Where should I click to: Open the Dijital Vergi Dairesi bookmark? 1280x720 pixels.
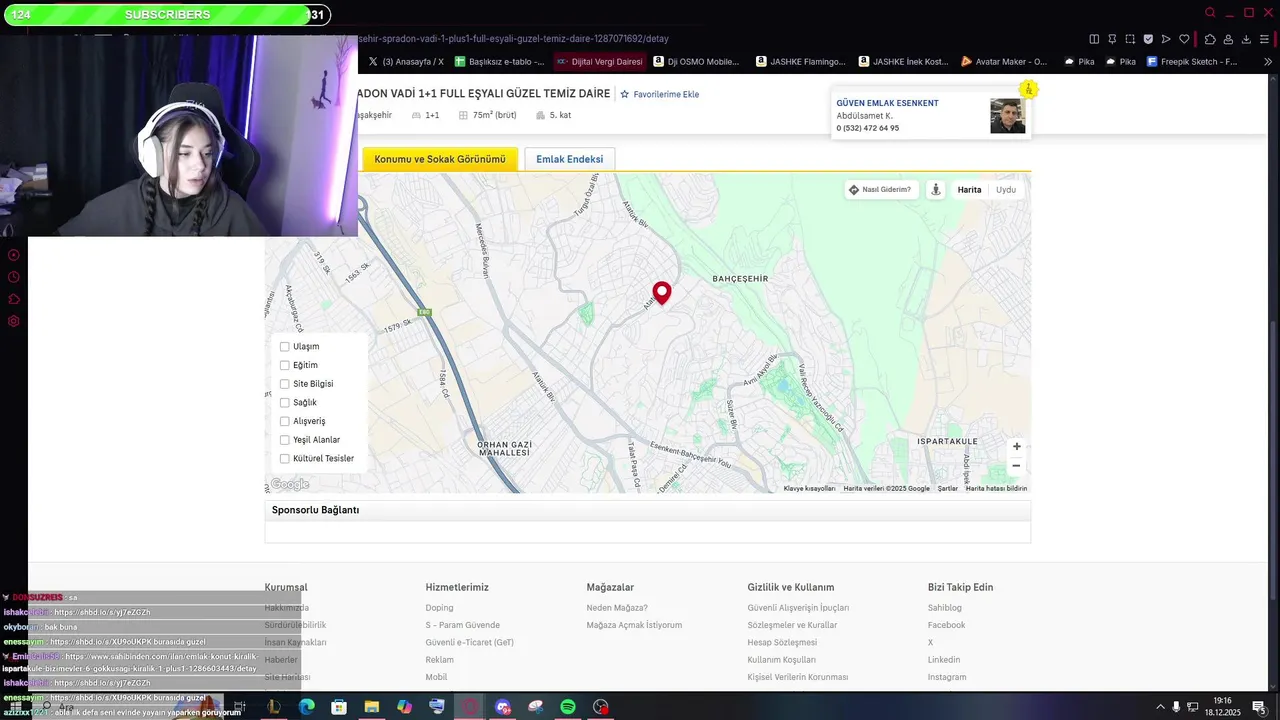tap(600, 61)
